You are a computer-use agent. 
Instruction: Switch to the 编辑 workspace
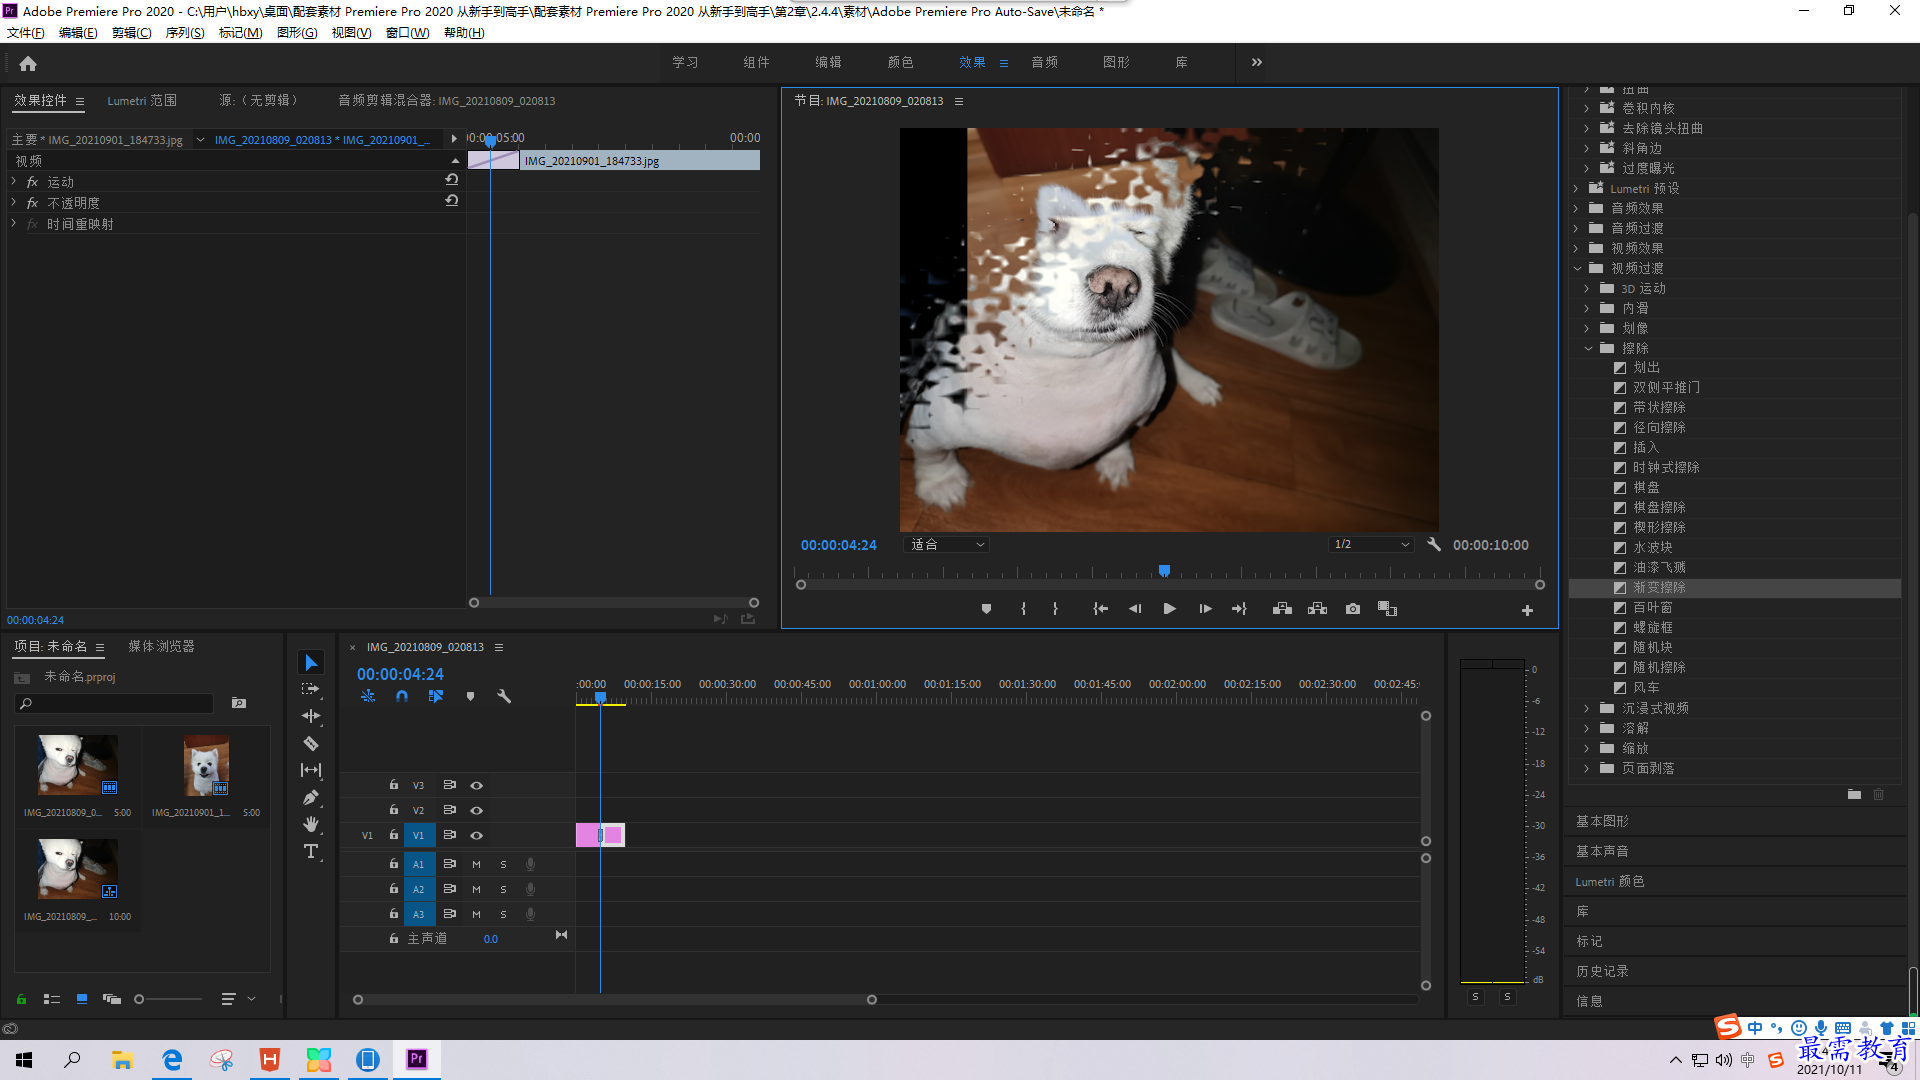click(x=828, y=62)
